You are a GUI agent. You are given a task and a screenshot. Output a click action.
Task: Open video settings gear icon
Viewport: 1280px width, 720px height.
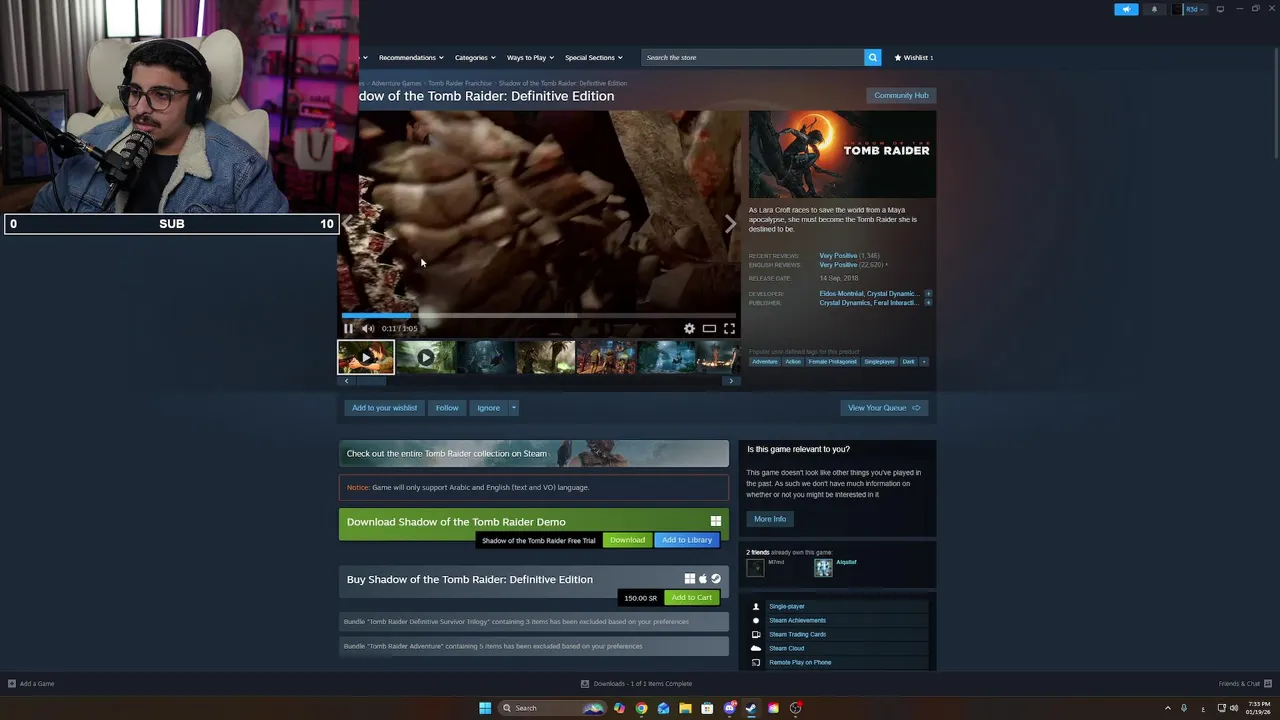tap(689, 328)
